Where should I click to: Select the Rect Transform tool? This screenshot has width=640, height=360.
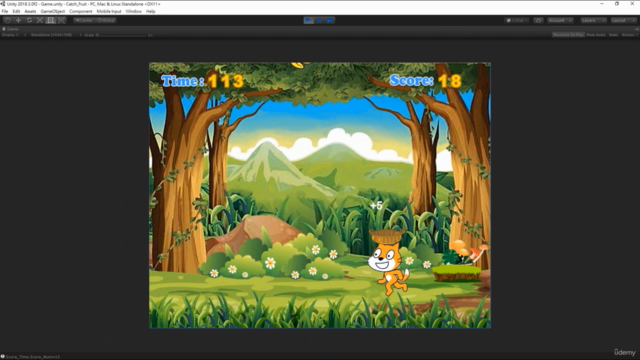pos(51,20)
